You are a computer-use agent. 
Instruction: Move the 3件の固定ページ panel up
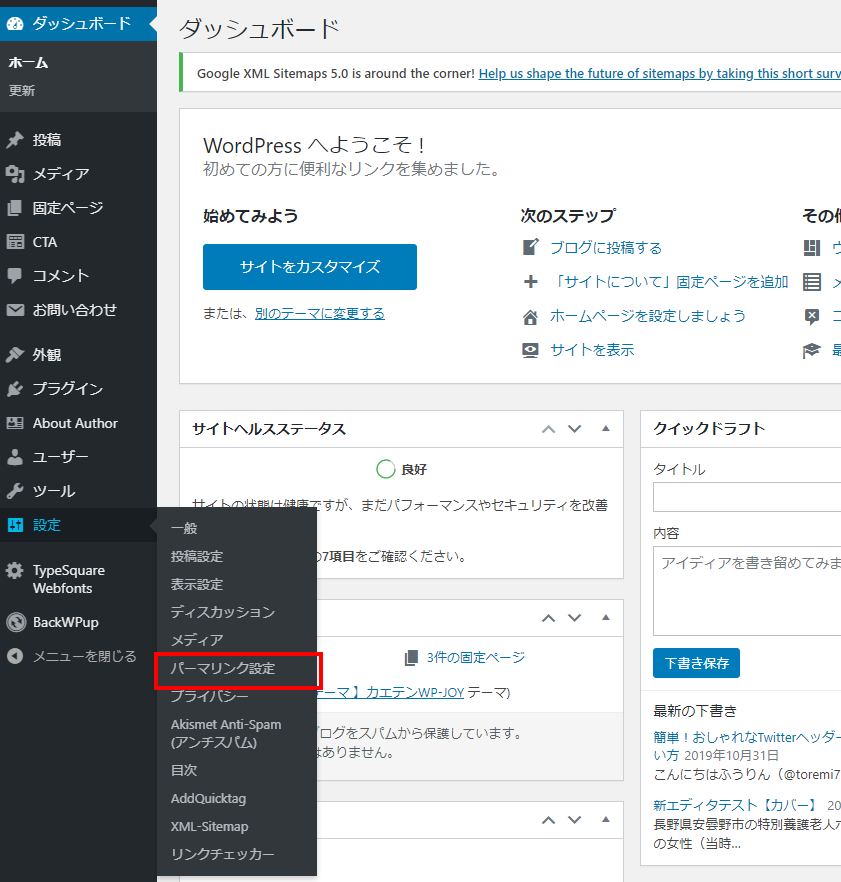coord(548,618)
